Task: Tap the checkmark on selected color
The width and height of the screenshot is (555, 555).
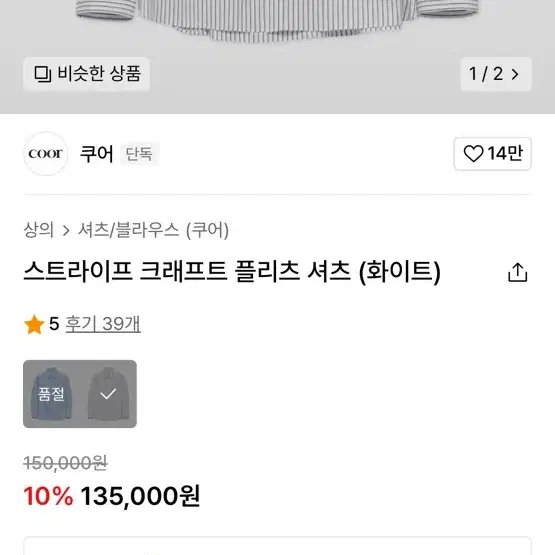Action: point(108,394)
